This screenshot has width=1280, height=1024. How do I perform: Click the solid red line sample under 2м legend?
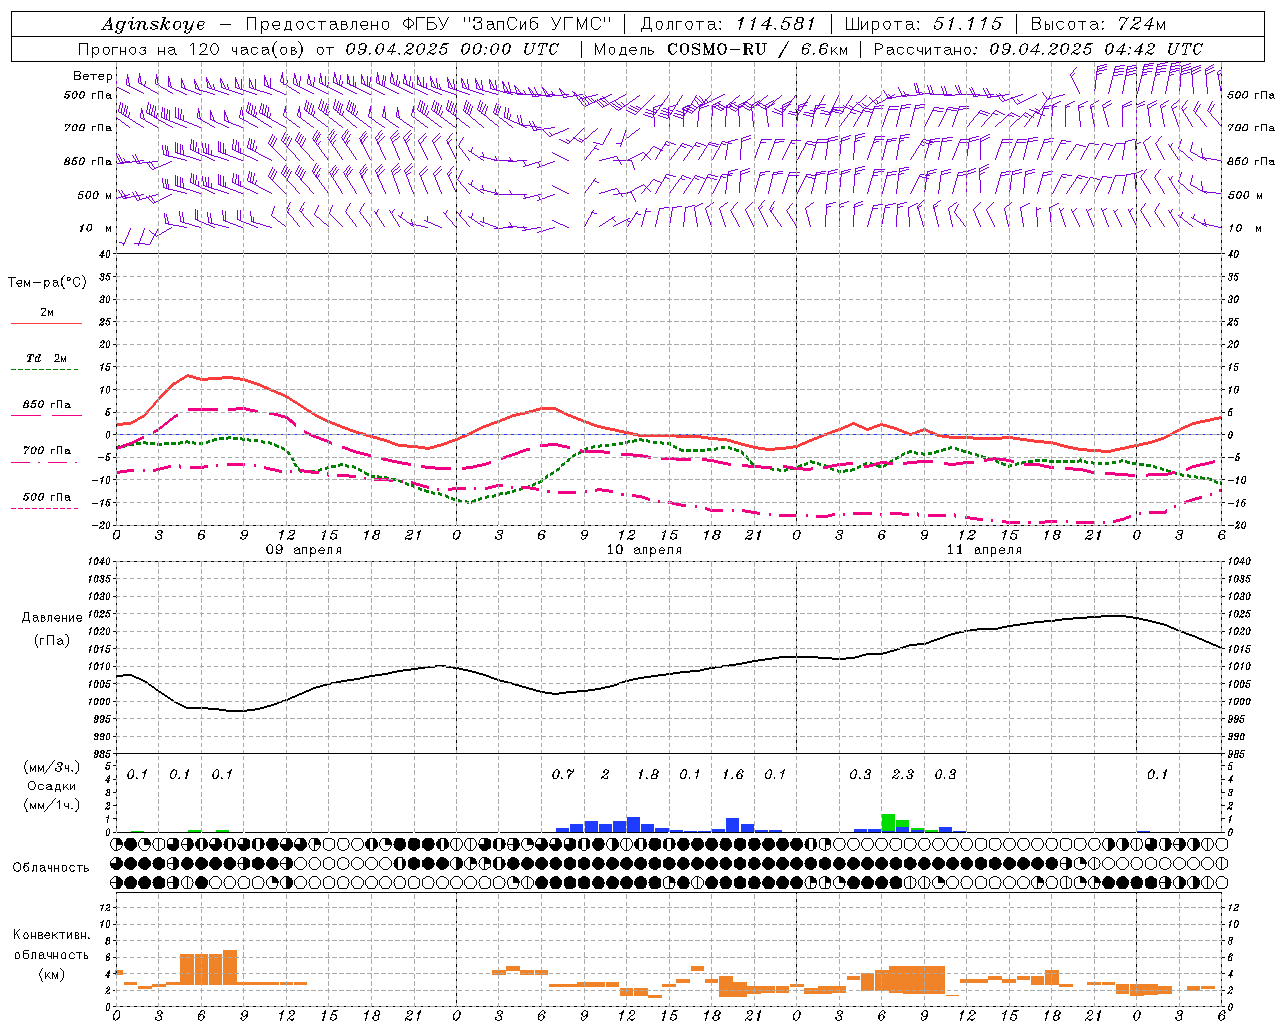(x=46, y=324)
